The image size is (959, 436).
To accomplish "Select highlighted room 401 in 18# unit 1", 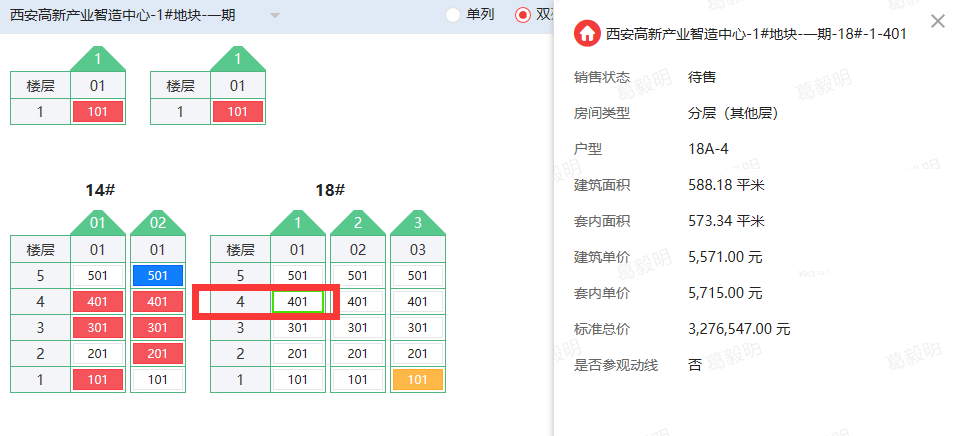I will [x=297, y=301].
